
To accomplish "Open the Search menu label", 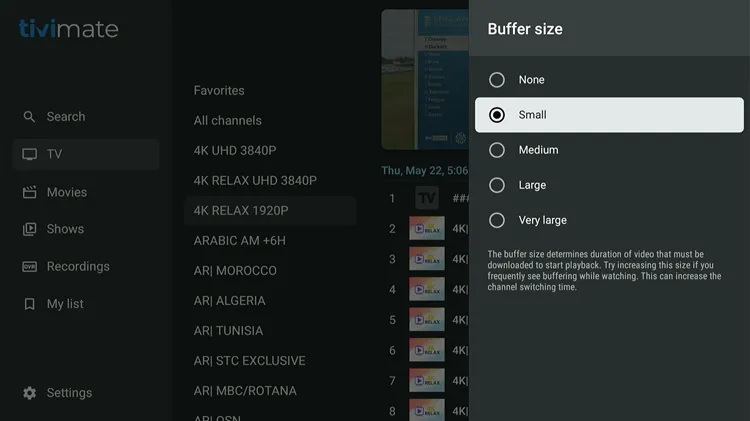I will point(66,117).
